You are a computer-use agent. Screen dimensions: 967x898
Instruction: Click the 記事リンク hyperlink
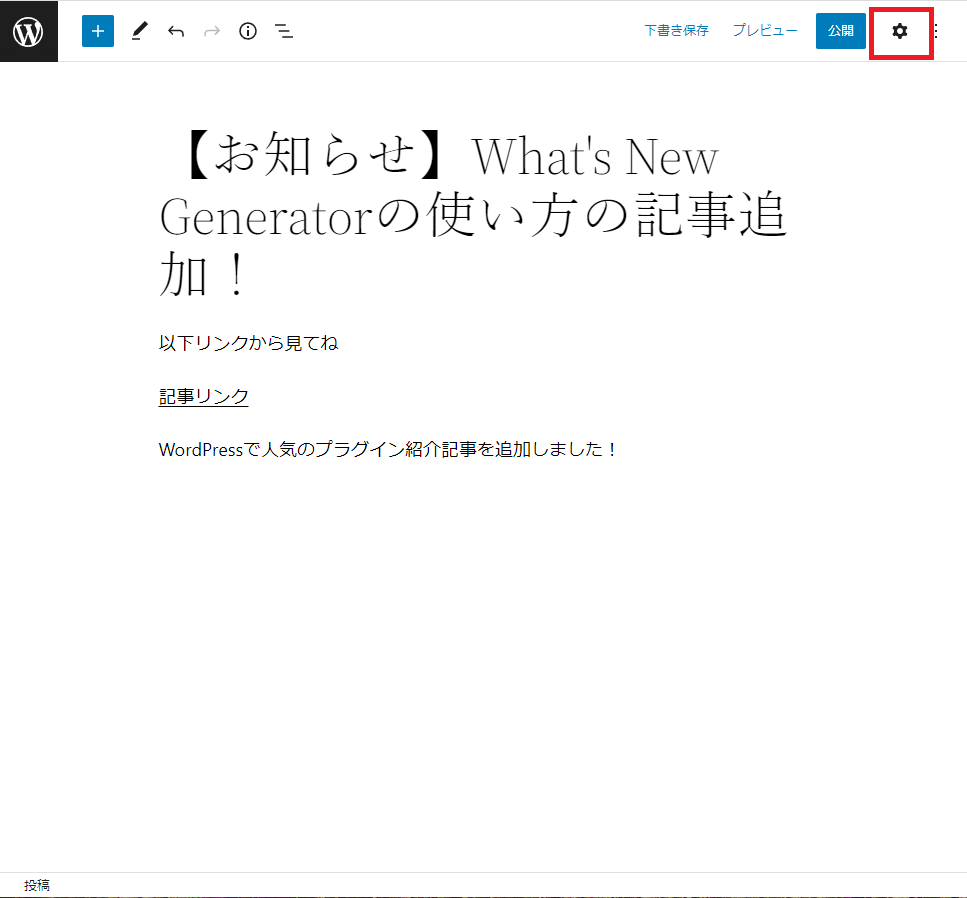click(204, 396)
